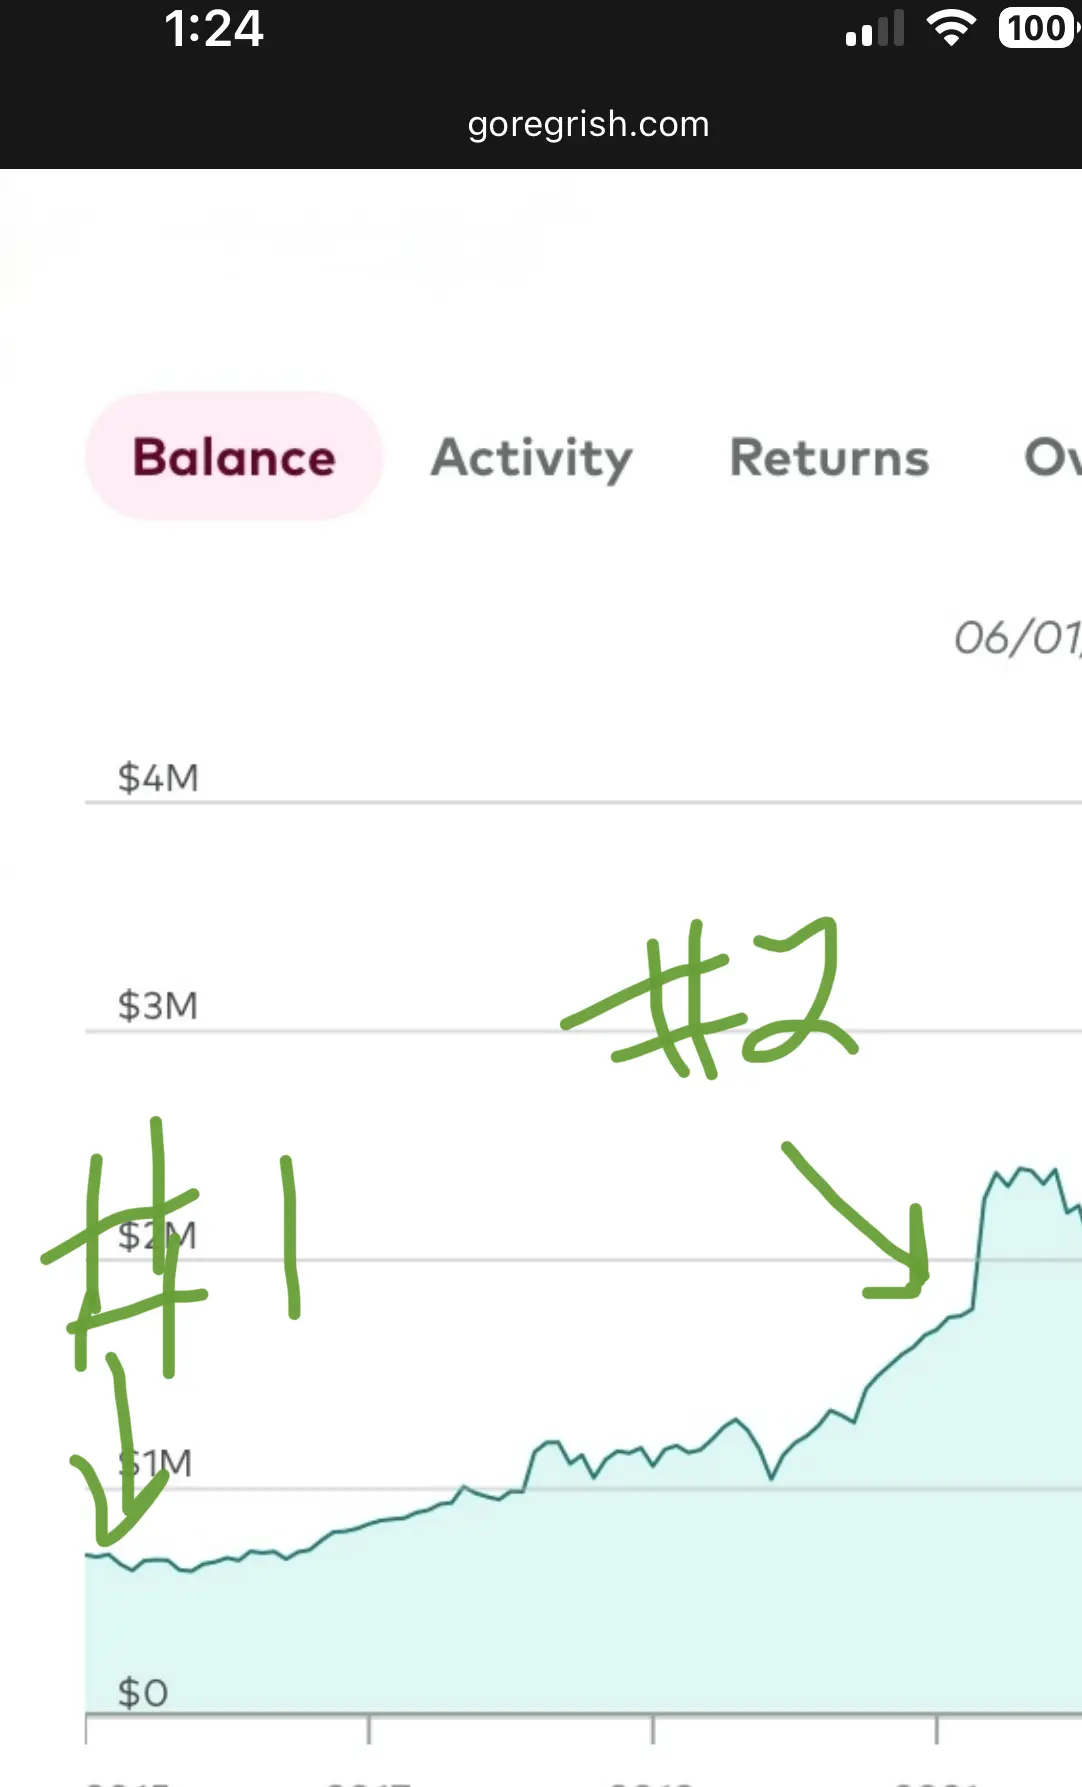Open the partially visible Ov tab

tap(1052, 457)
